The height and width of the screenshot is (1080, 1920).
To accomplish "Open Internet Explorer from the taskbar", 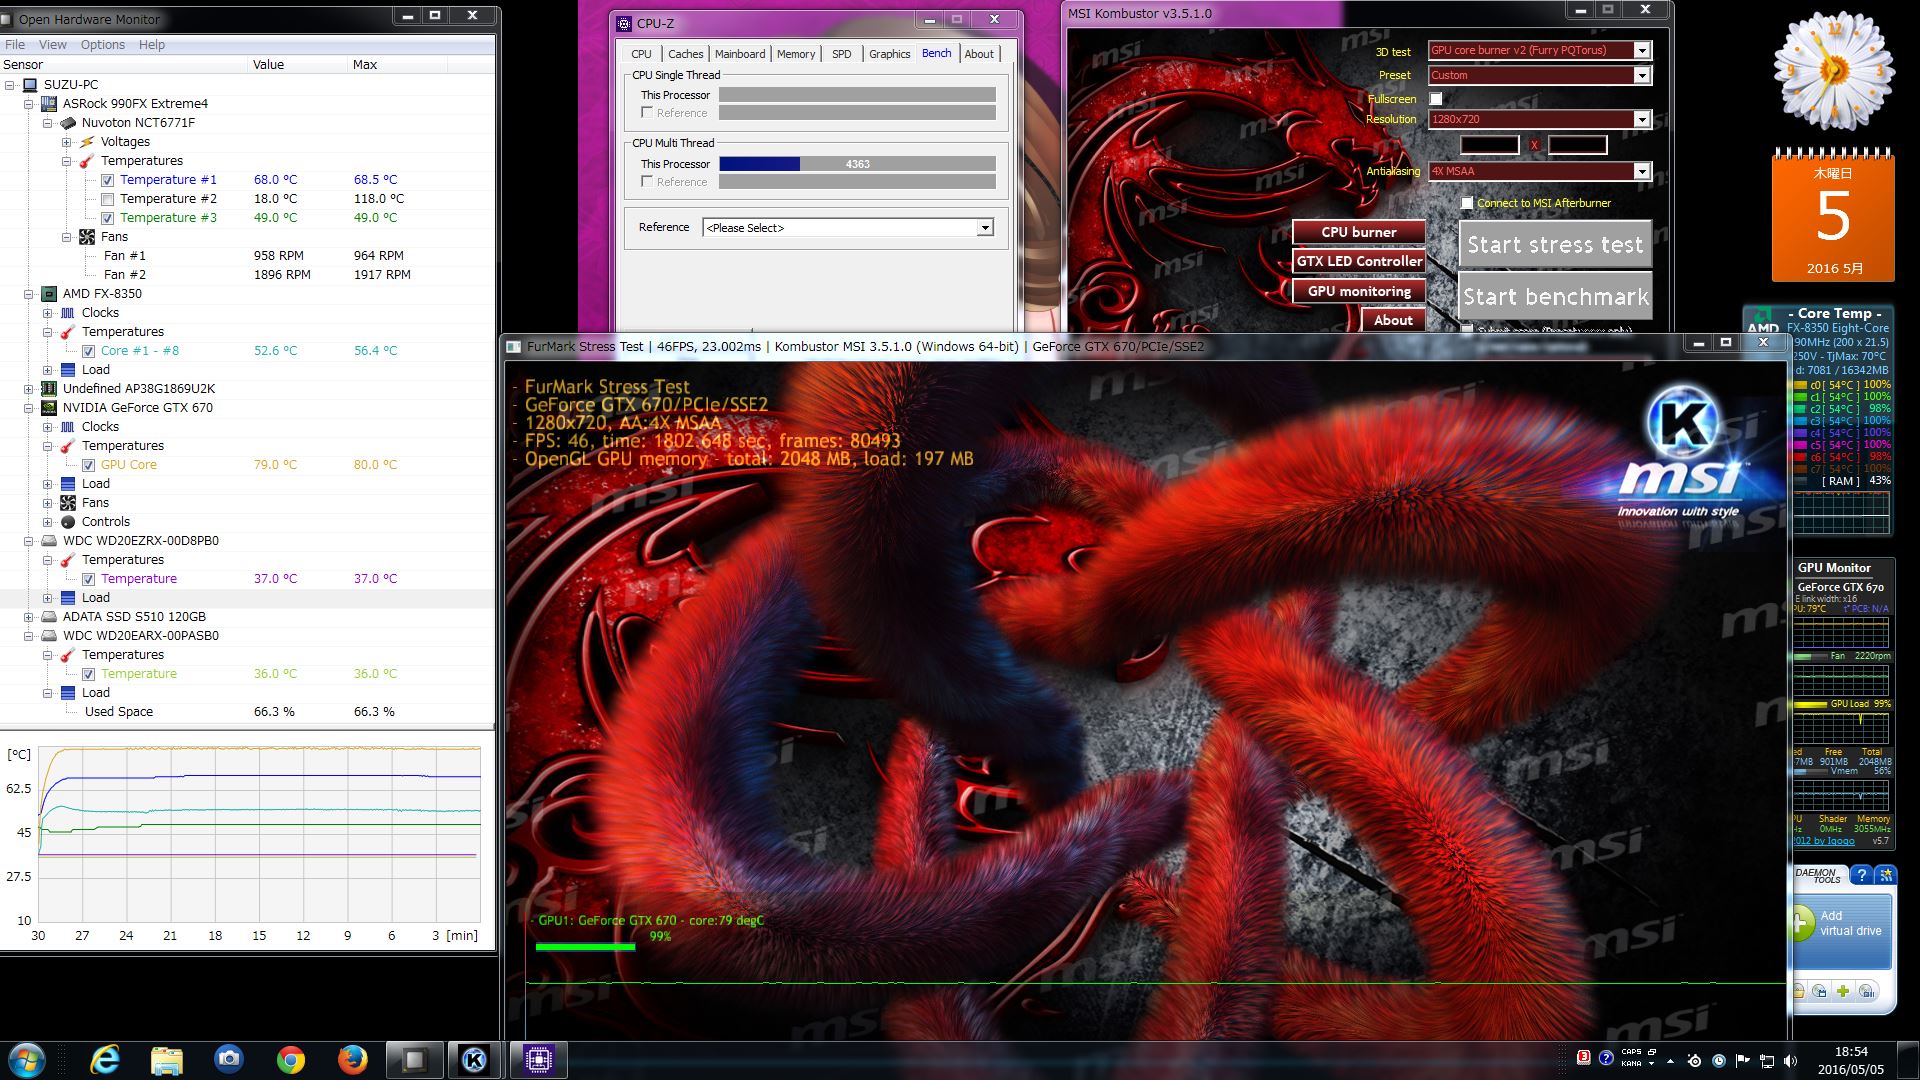I will point(105,1060).
